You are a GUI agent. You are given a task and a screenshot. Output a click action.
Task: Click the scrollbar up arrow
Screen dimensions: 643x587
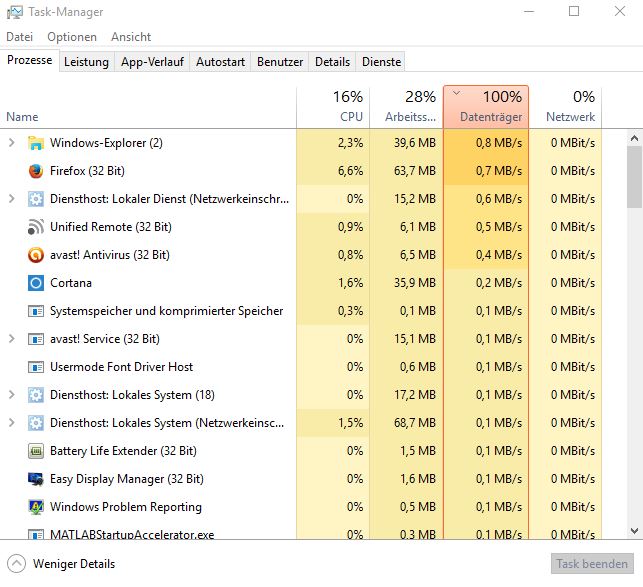coord(634,138)
